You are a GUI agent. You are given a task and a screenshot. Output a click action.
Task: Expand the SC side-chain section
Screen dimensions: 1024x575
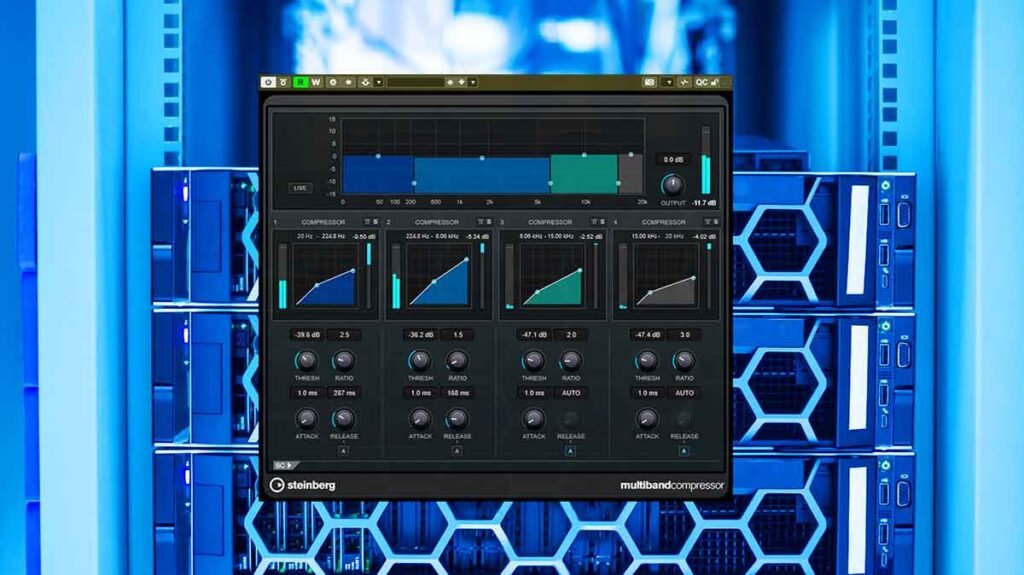pyautogui.click(x=285, y=465)
